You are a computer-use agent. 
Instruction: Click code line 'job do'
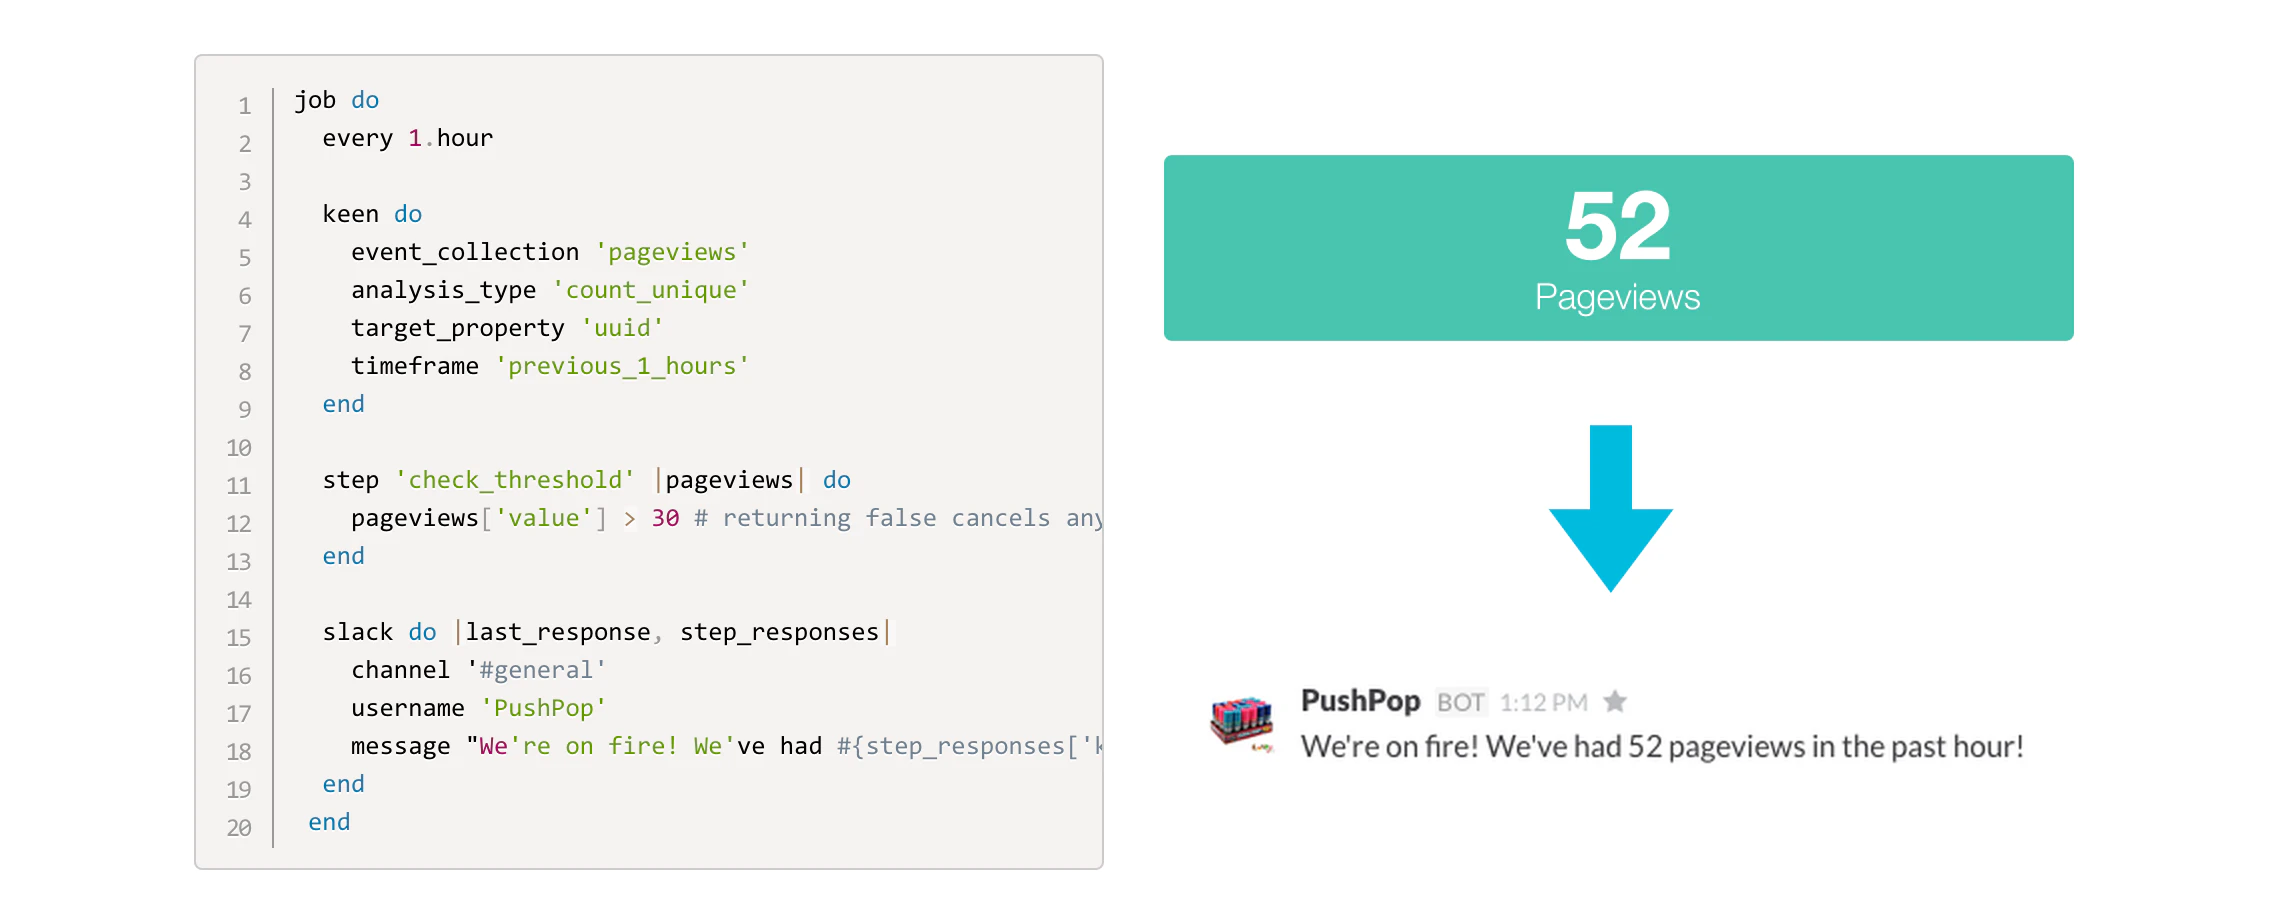pyautogui.click(x=337, y=100)
